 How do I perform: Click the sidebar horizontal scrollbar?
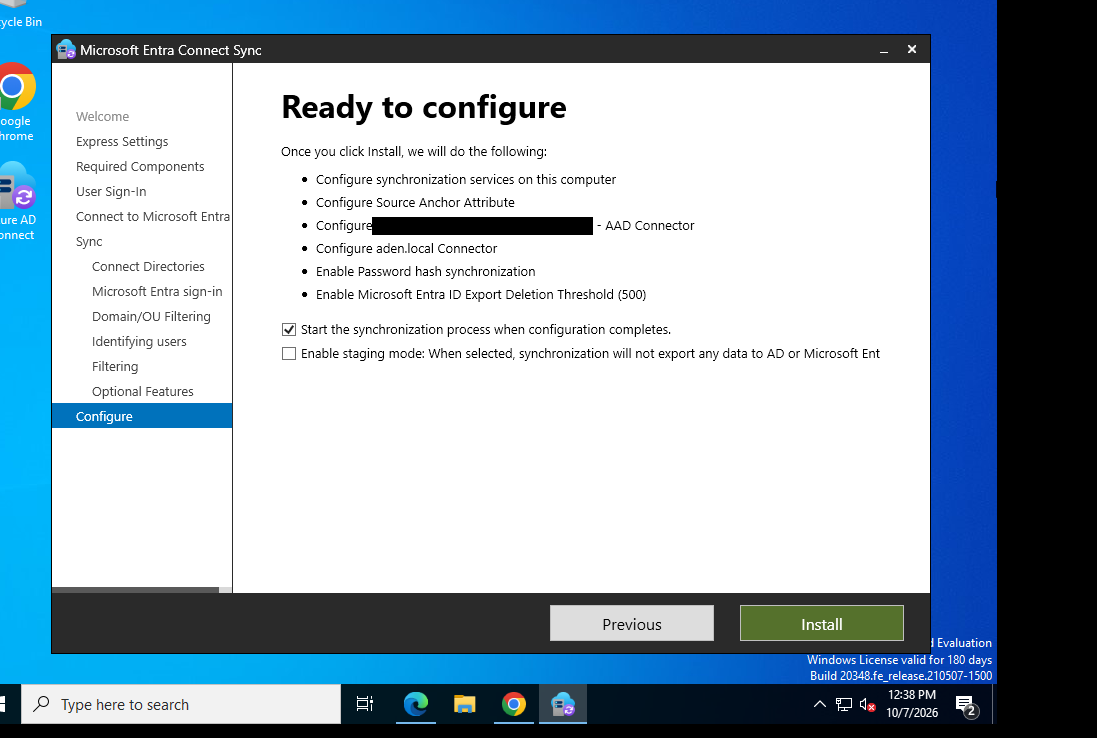136,590
